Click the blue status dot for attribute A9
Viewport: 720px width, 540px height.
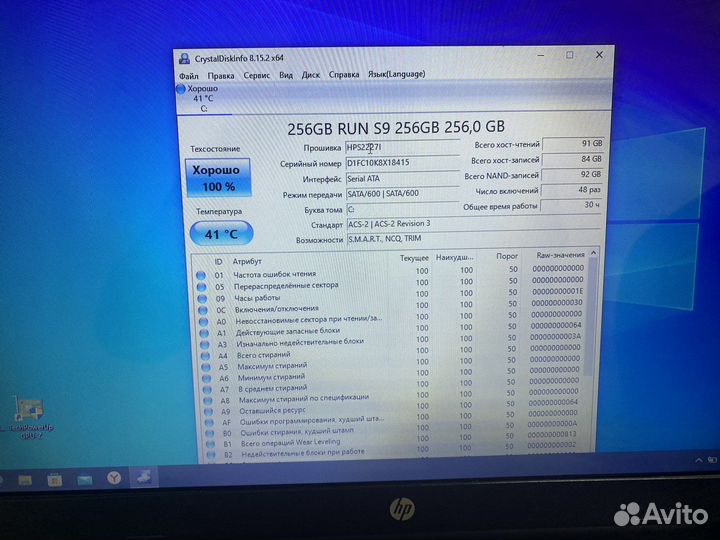[x=209, y=412]
